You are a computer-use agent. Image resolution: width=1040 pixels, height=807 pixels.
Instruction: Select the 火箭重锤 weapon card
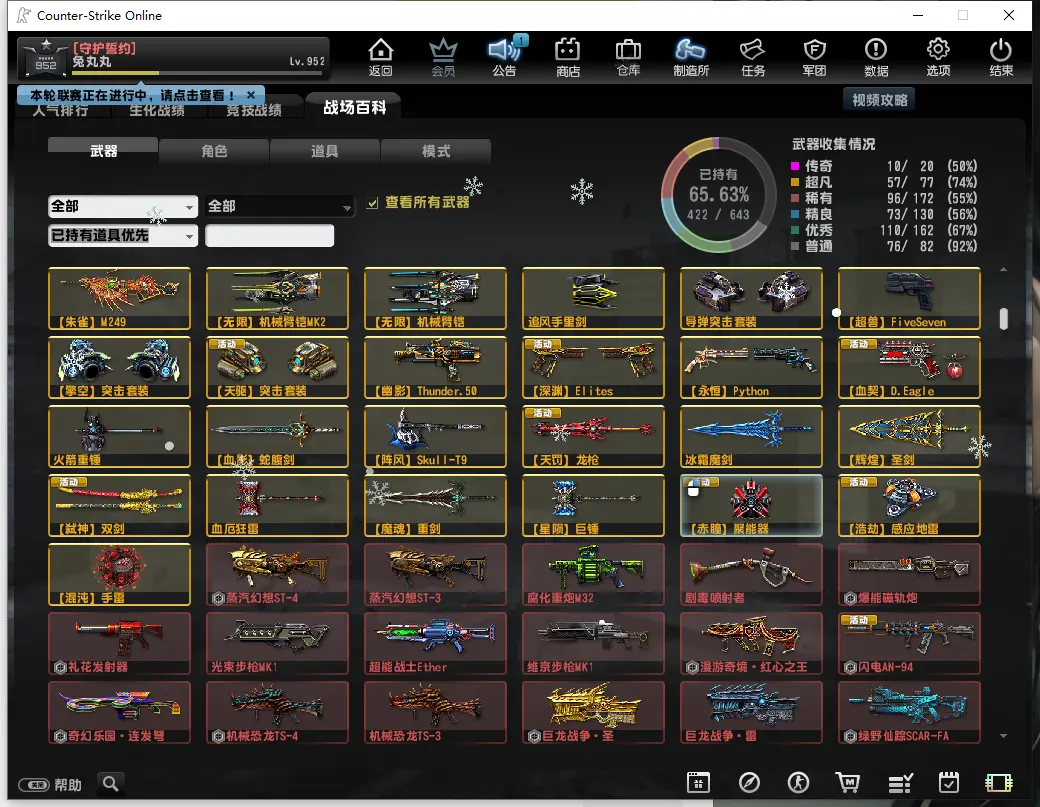(119, 436)
